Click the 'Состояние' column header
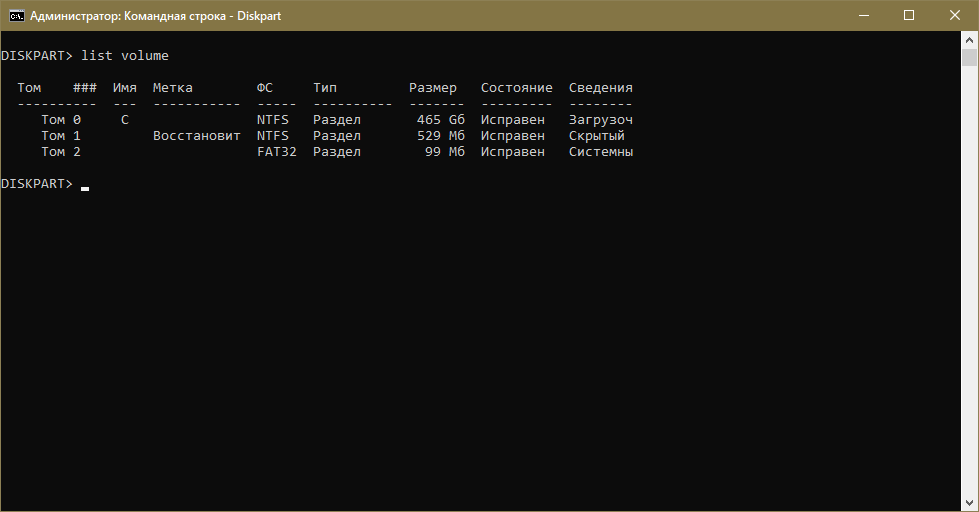Image resolution: width=979 pixels, height=512 pixels. tap(516, 88)
